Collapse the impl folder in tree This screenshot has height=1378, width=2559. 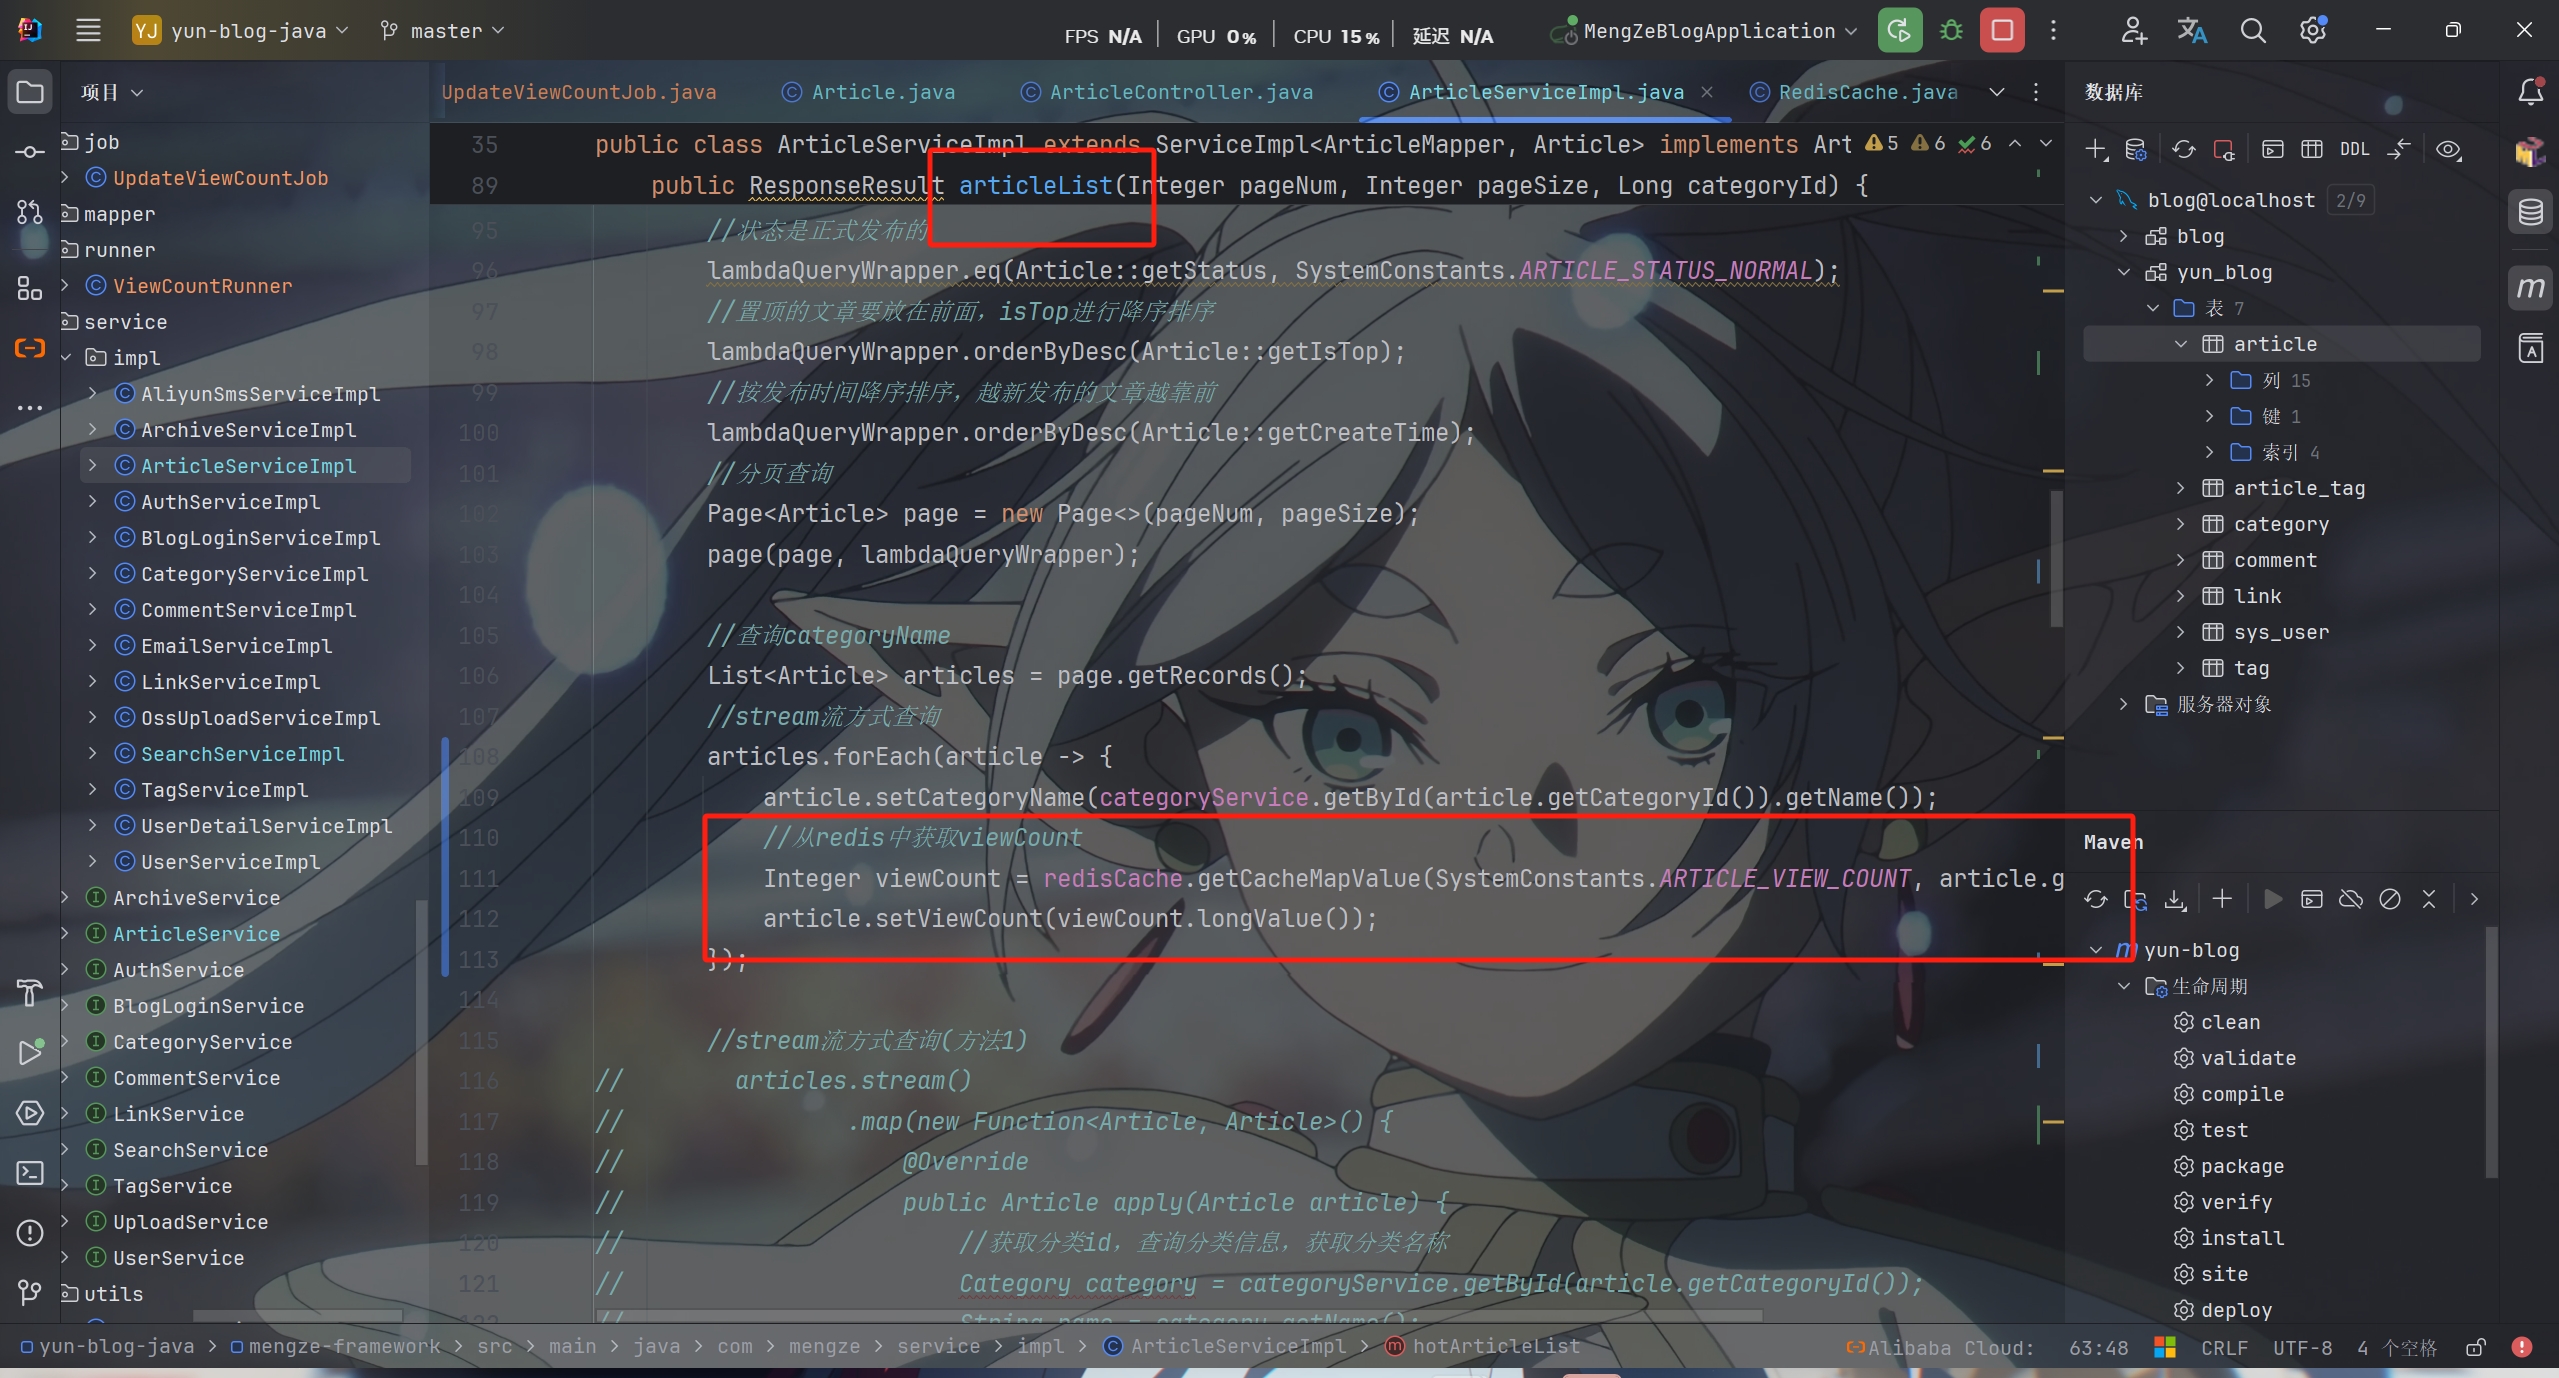[x=66, y=358]
